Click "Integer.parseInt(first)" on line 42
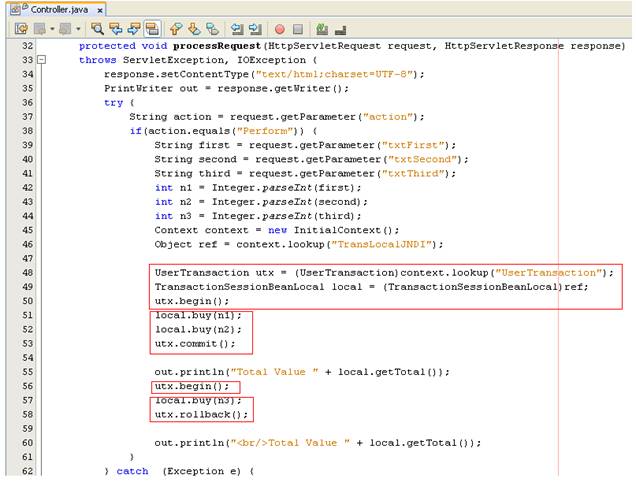The width and height of the screenshot is (636, 497). point(283,188)
